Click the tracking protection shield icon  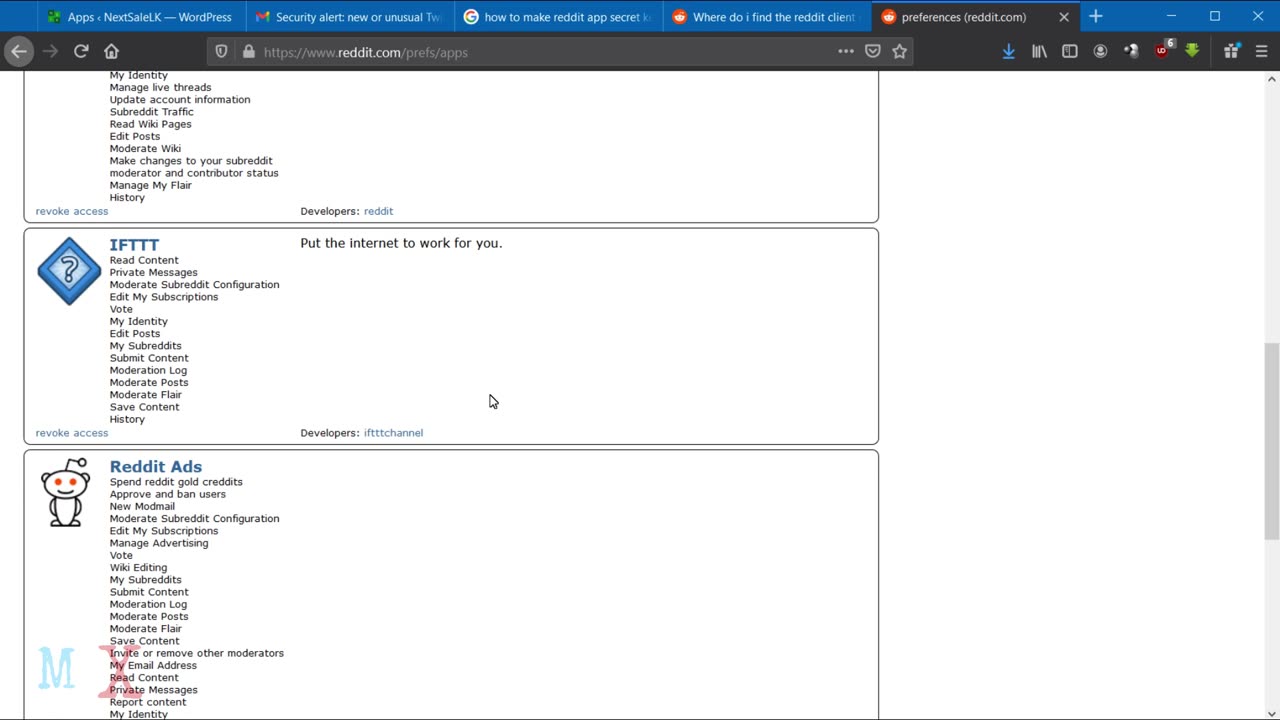coord(222,52)
